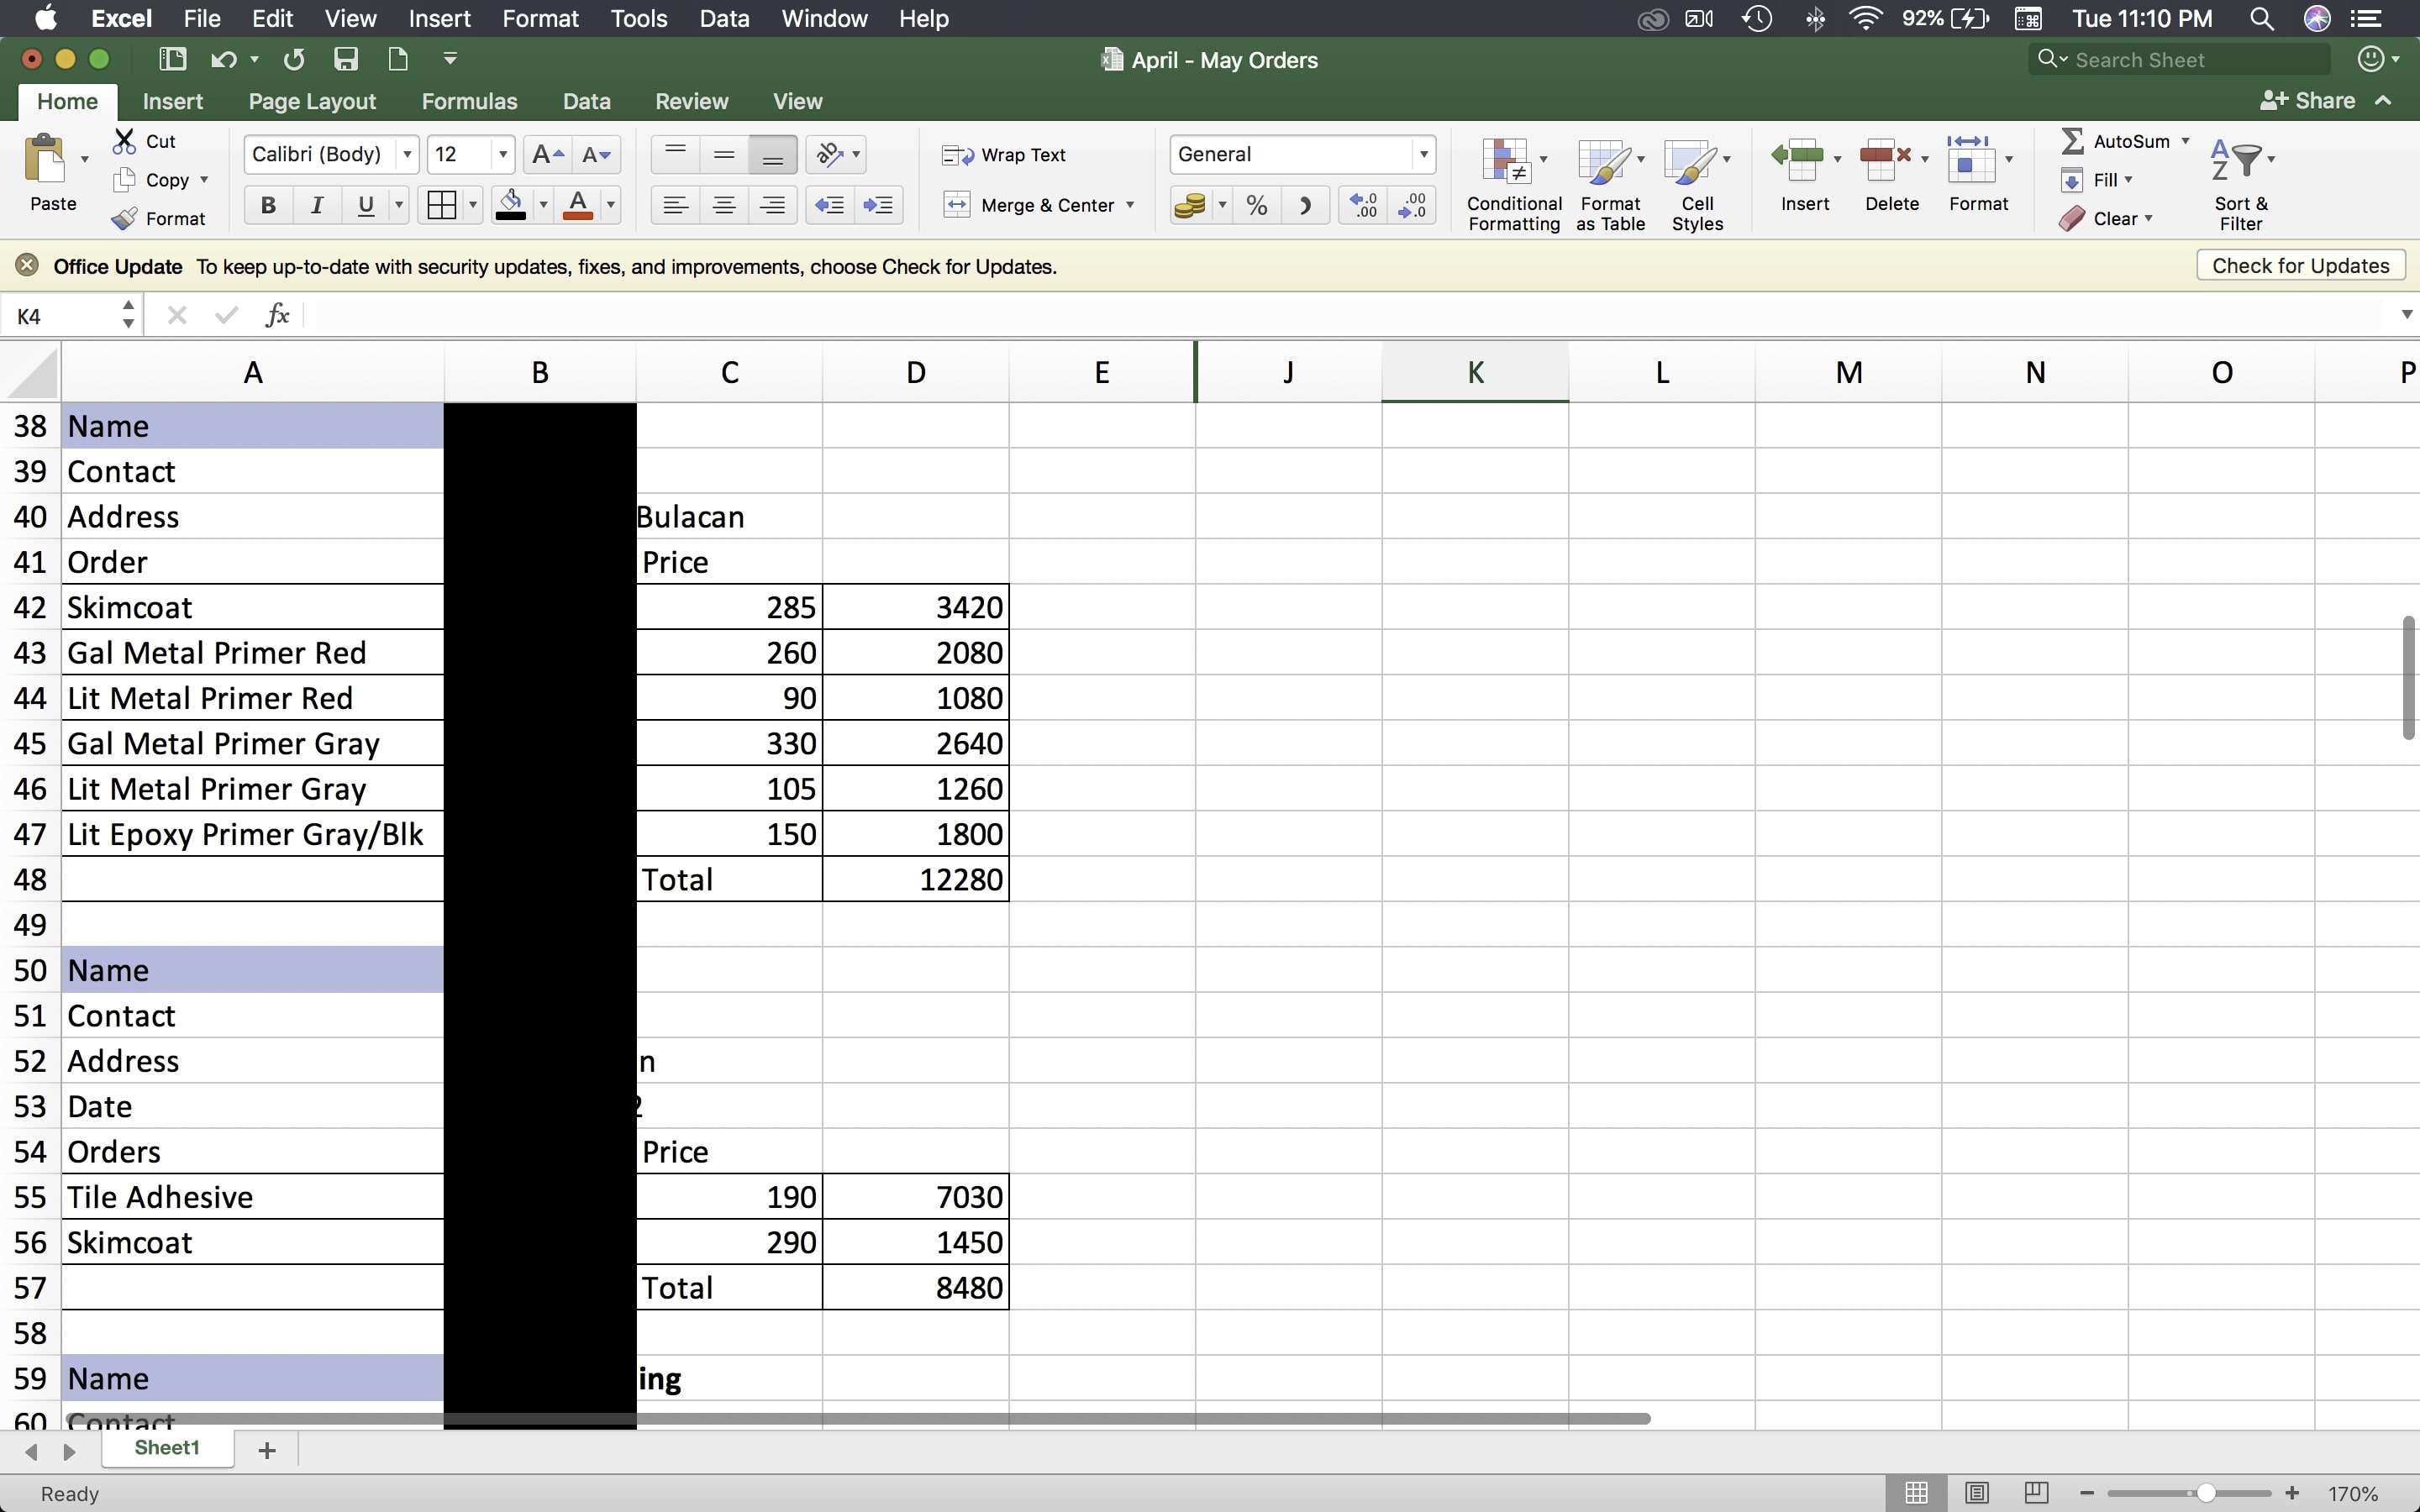Click the Cut scissors icon
The image size is (2420, 1512).
point(124,141)
